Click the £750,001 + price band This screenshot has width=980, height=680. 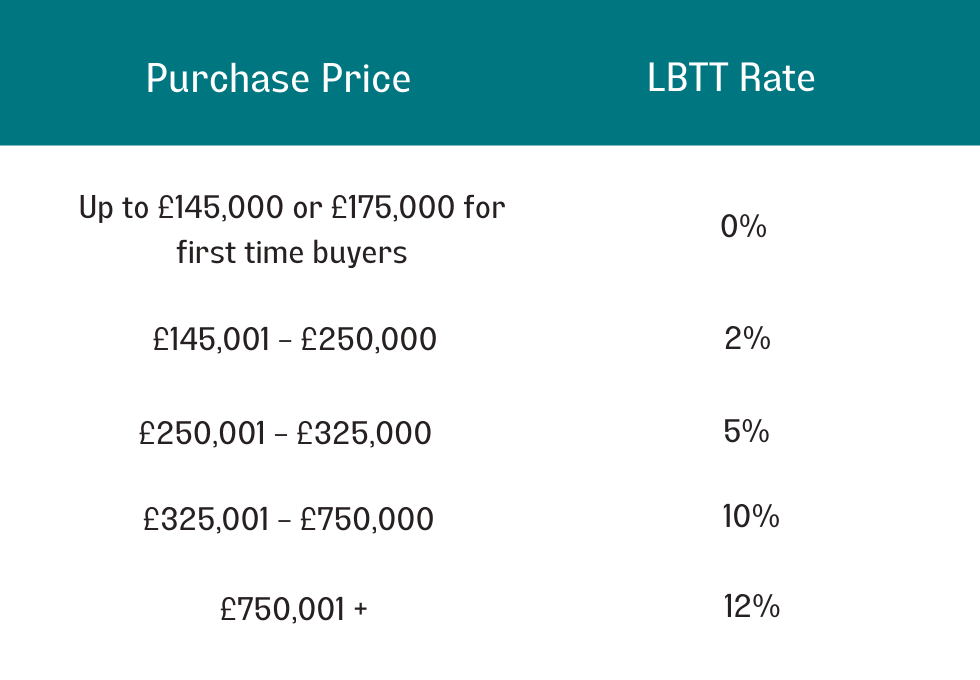click(x=294, y=609)
